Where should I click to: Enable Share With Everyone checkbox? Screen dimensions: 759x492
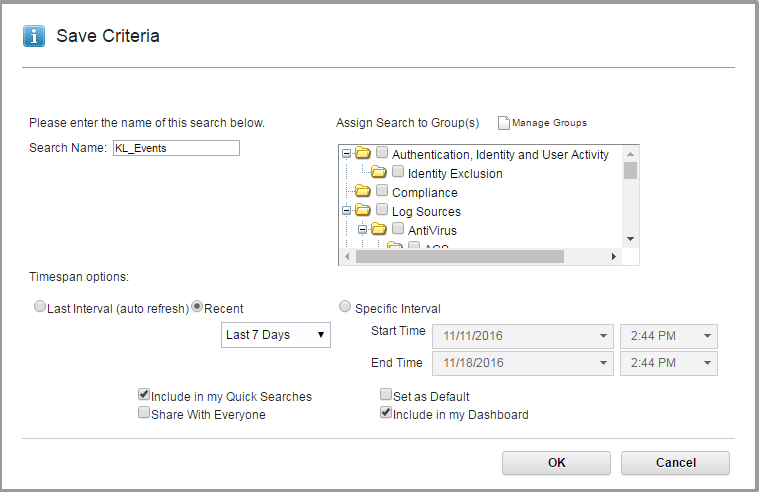(144, 413)
